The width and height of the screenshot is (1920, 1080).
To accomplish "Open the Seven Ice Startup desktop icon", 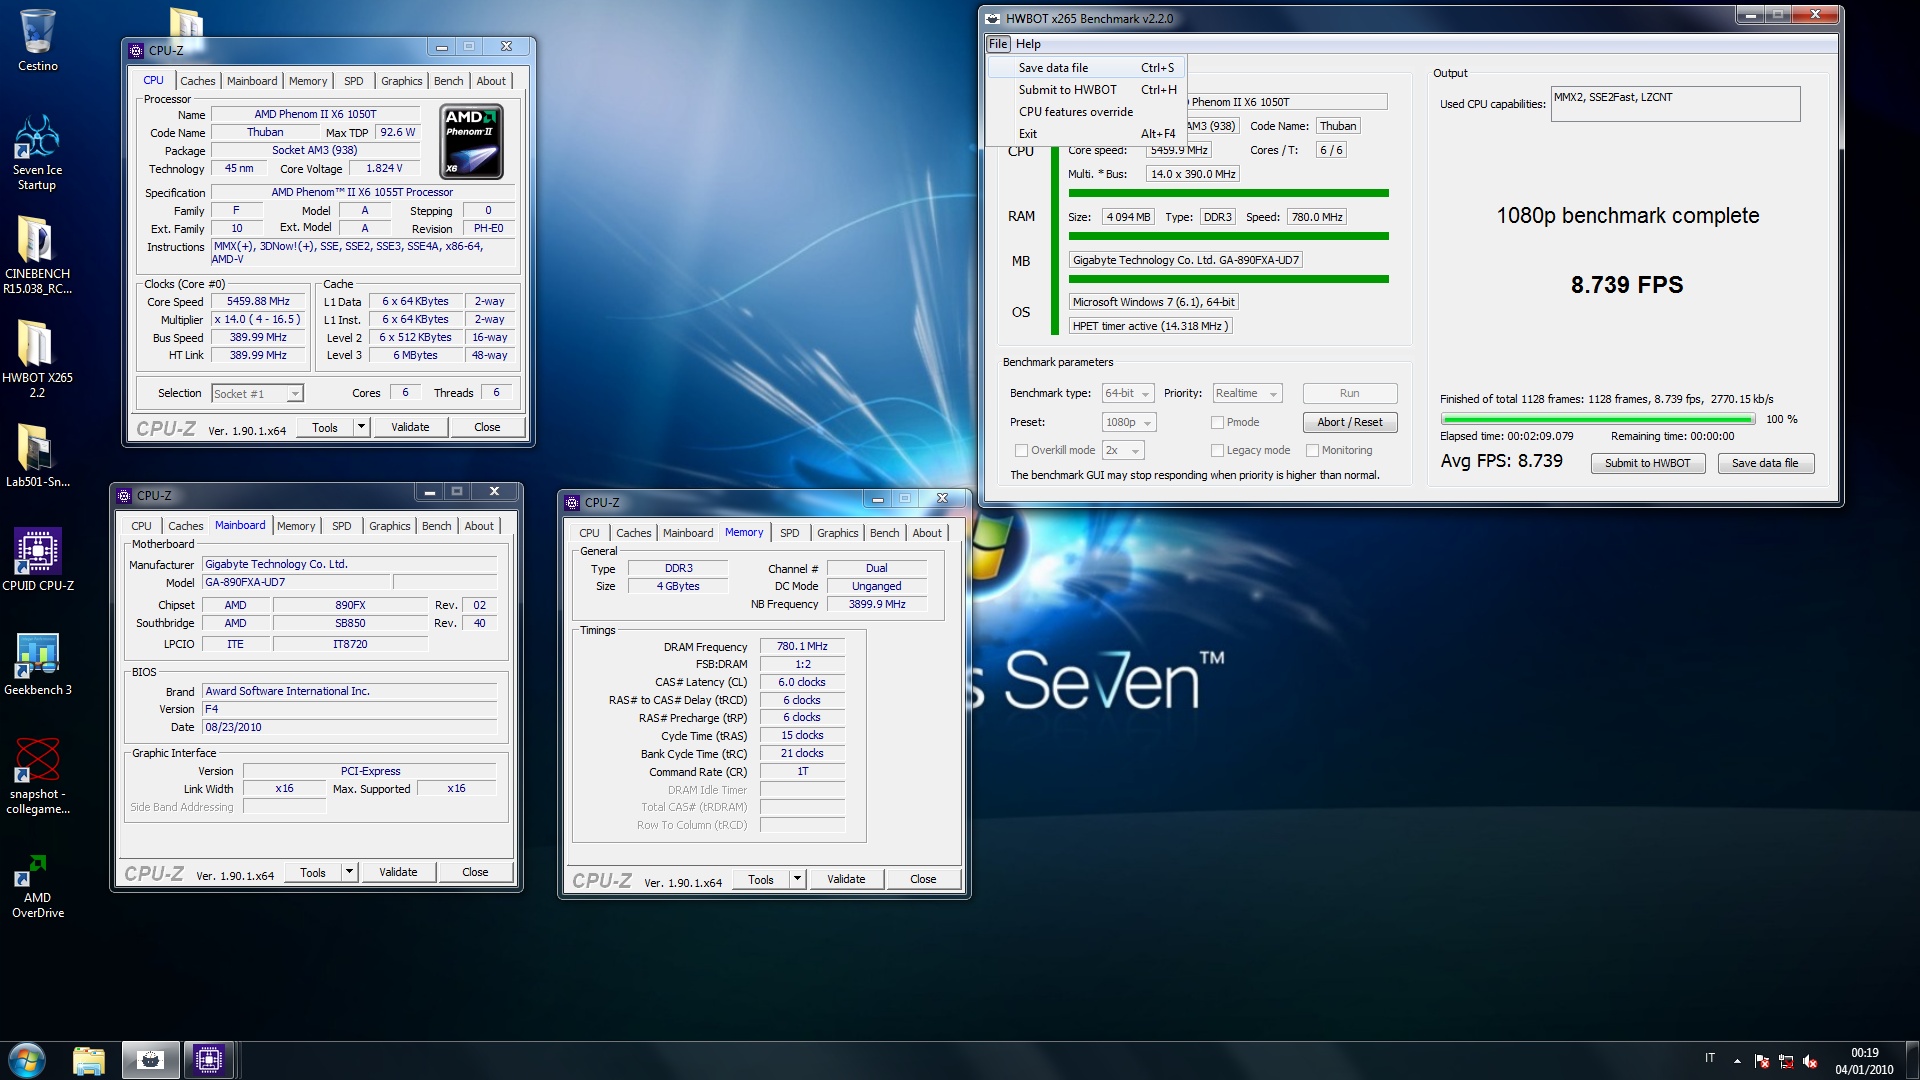I will coord(37,152).
